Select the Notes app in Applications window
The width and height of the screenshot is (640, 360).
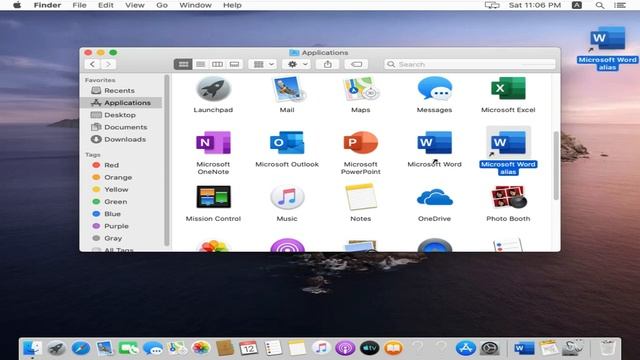click(361, 197)
